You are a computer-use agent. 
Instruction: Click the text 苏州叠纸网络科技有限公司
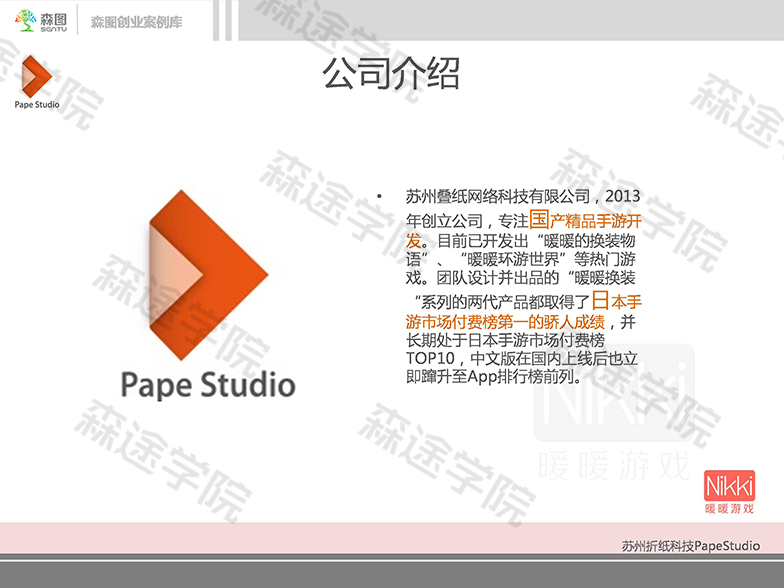click(x=498, y=196)
